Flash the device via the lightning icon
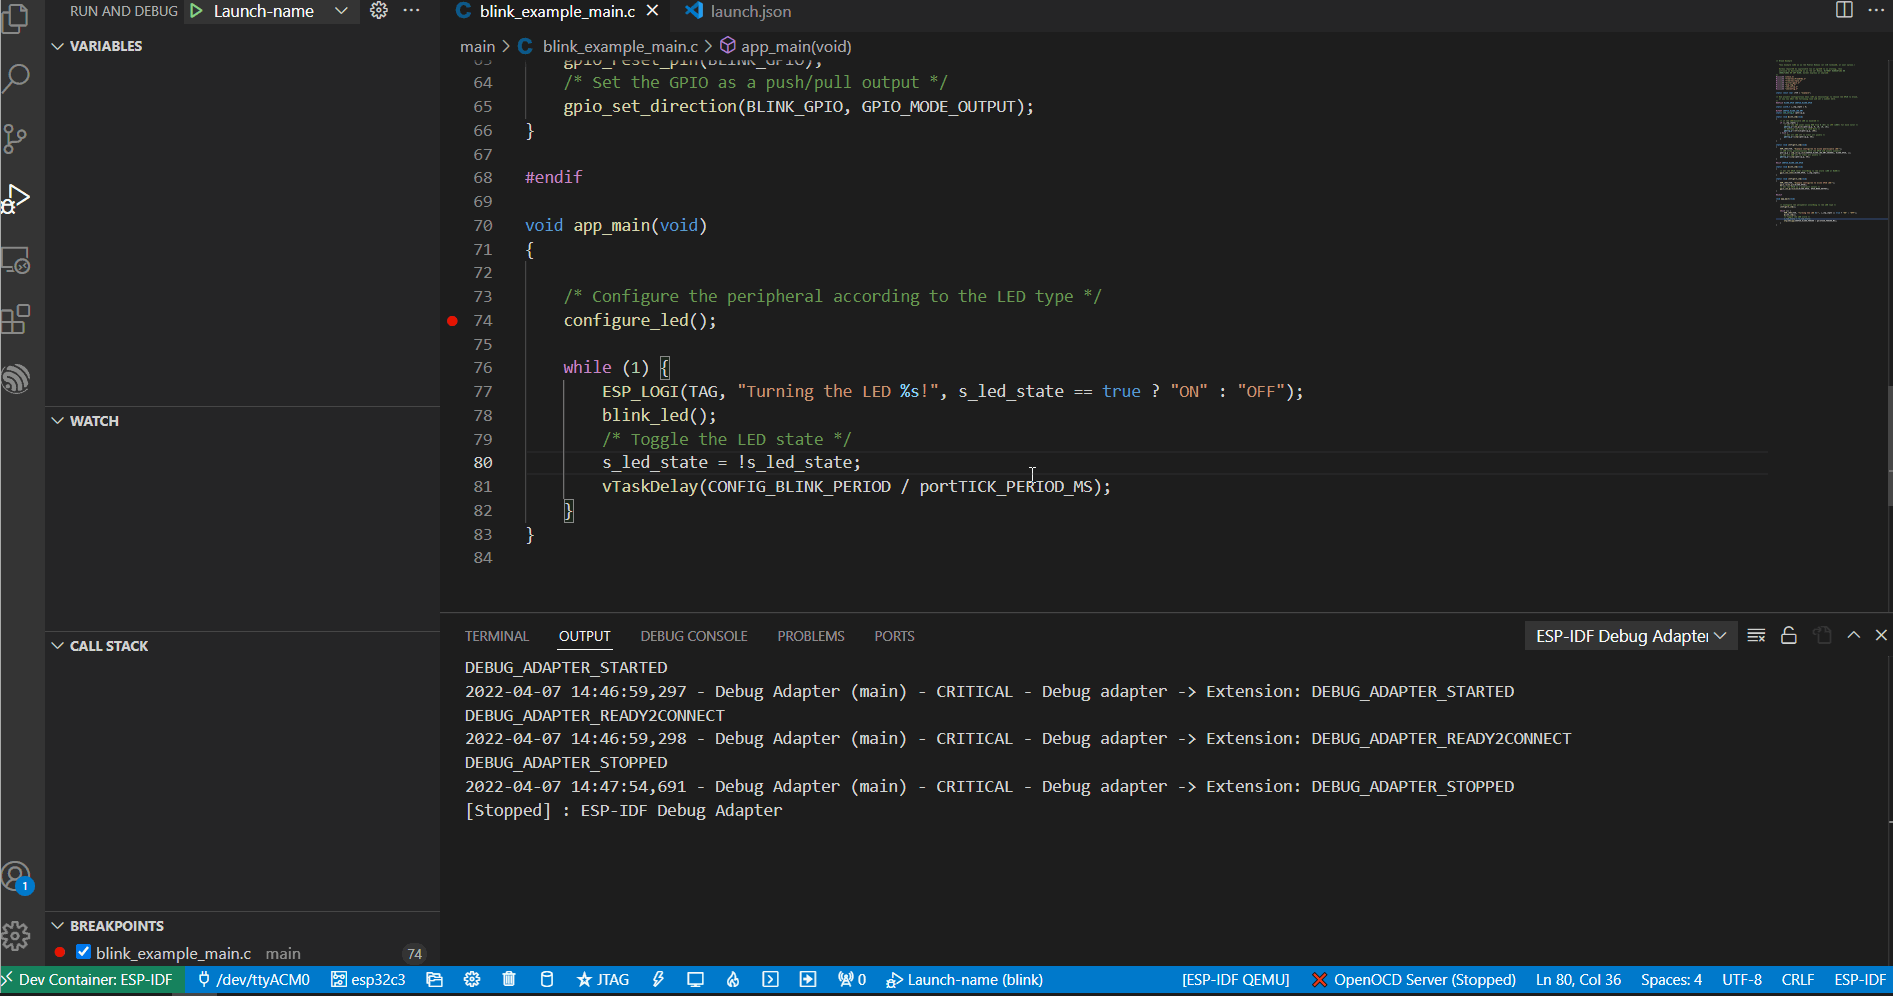This screenshot has width=1893, height=996. tap(658, 980)
